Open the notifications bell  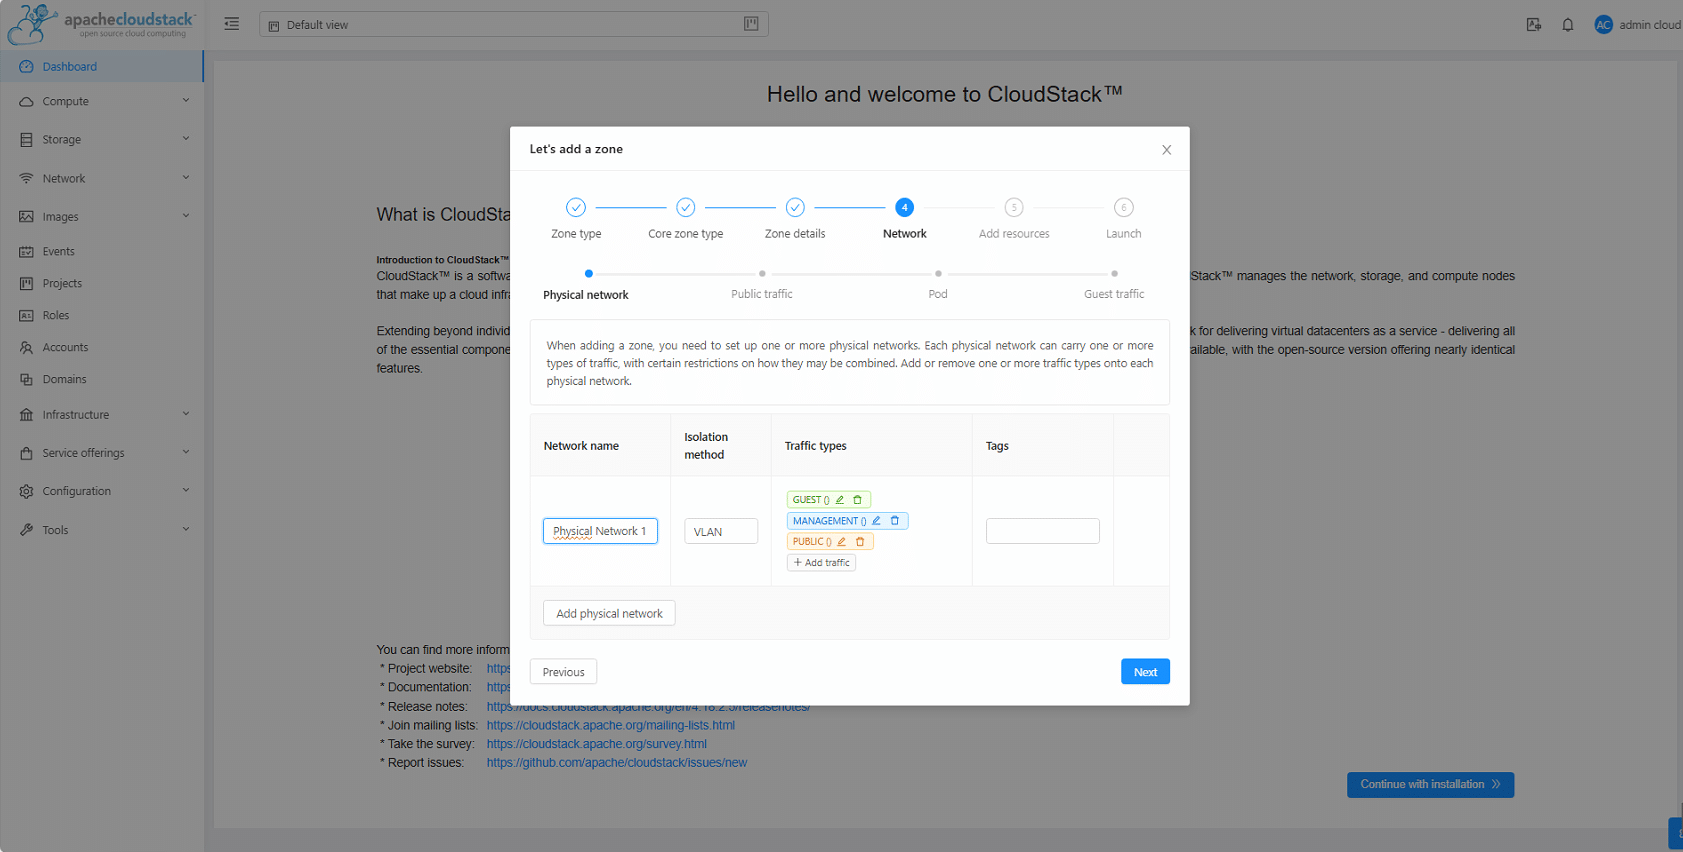[1567, 25]
